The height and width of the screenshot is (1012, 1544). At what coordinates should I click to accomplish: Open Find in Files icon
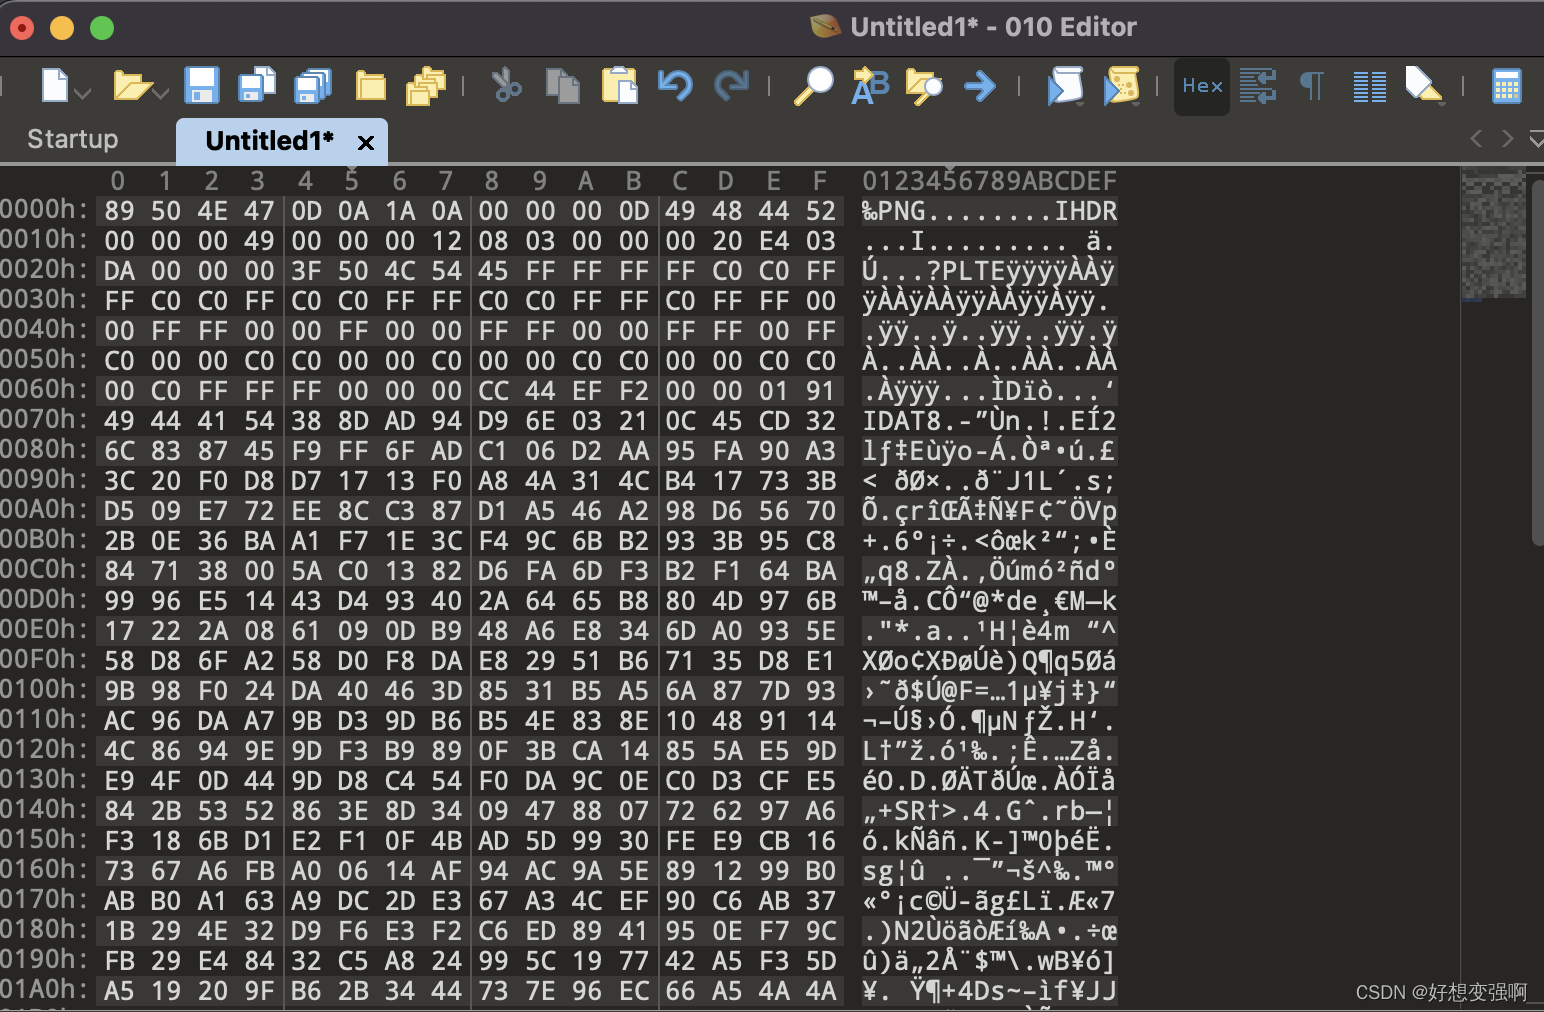pos(924,86)
